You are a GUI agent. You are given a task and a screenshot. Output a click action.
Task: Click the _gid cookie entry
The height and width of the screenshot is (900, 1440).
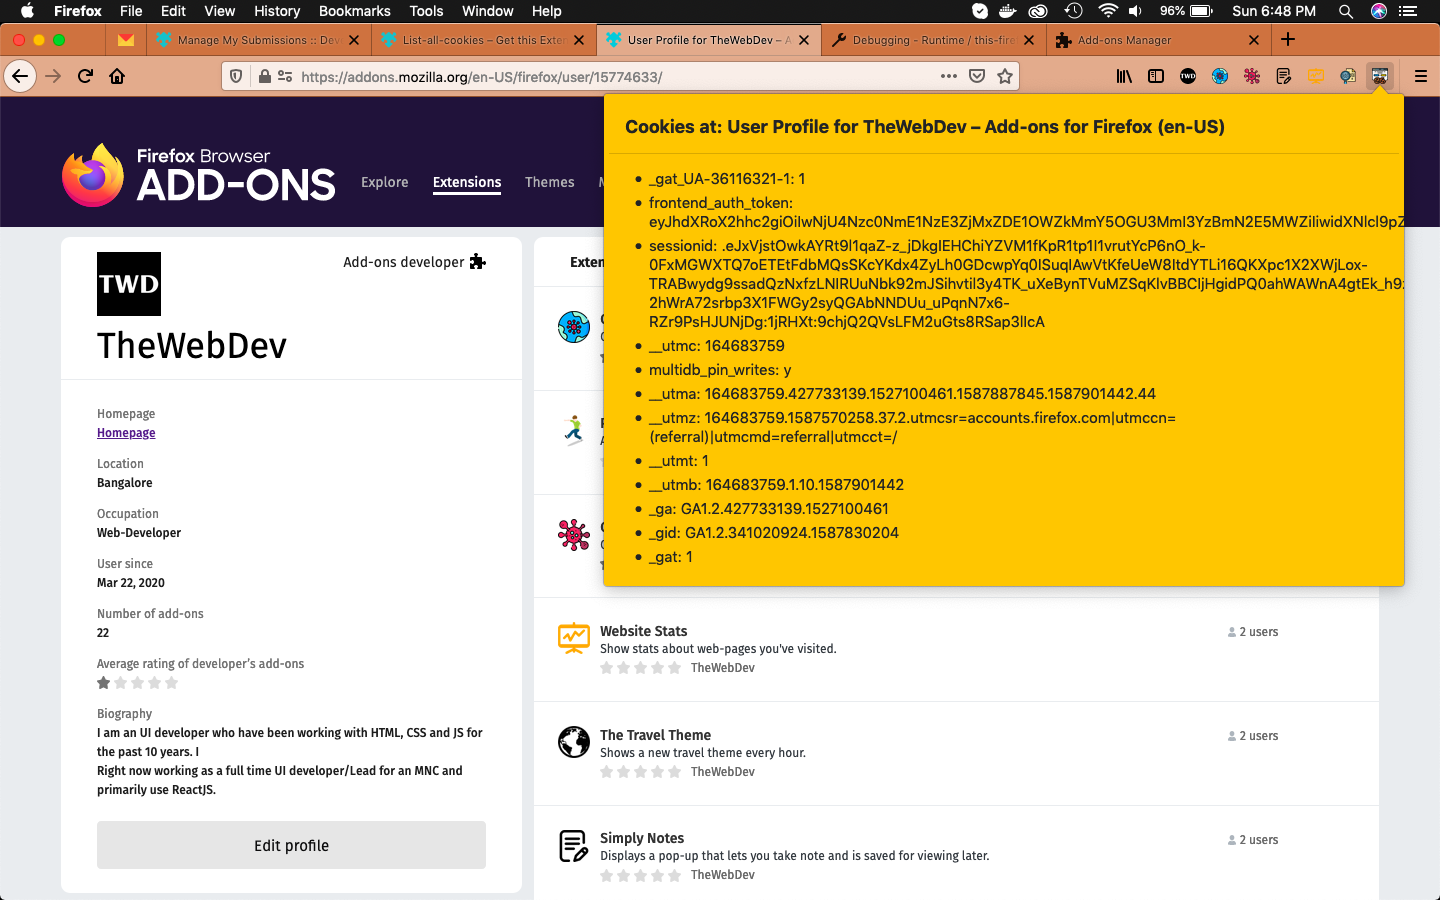pyautogui.click(x=774, y=533)
